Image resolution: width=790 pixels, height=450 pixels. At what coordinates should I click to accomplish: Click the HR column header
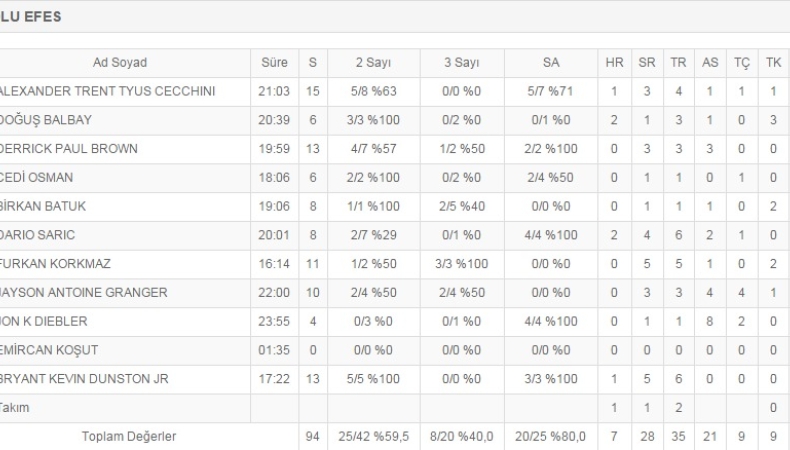point(614,63)
